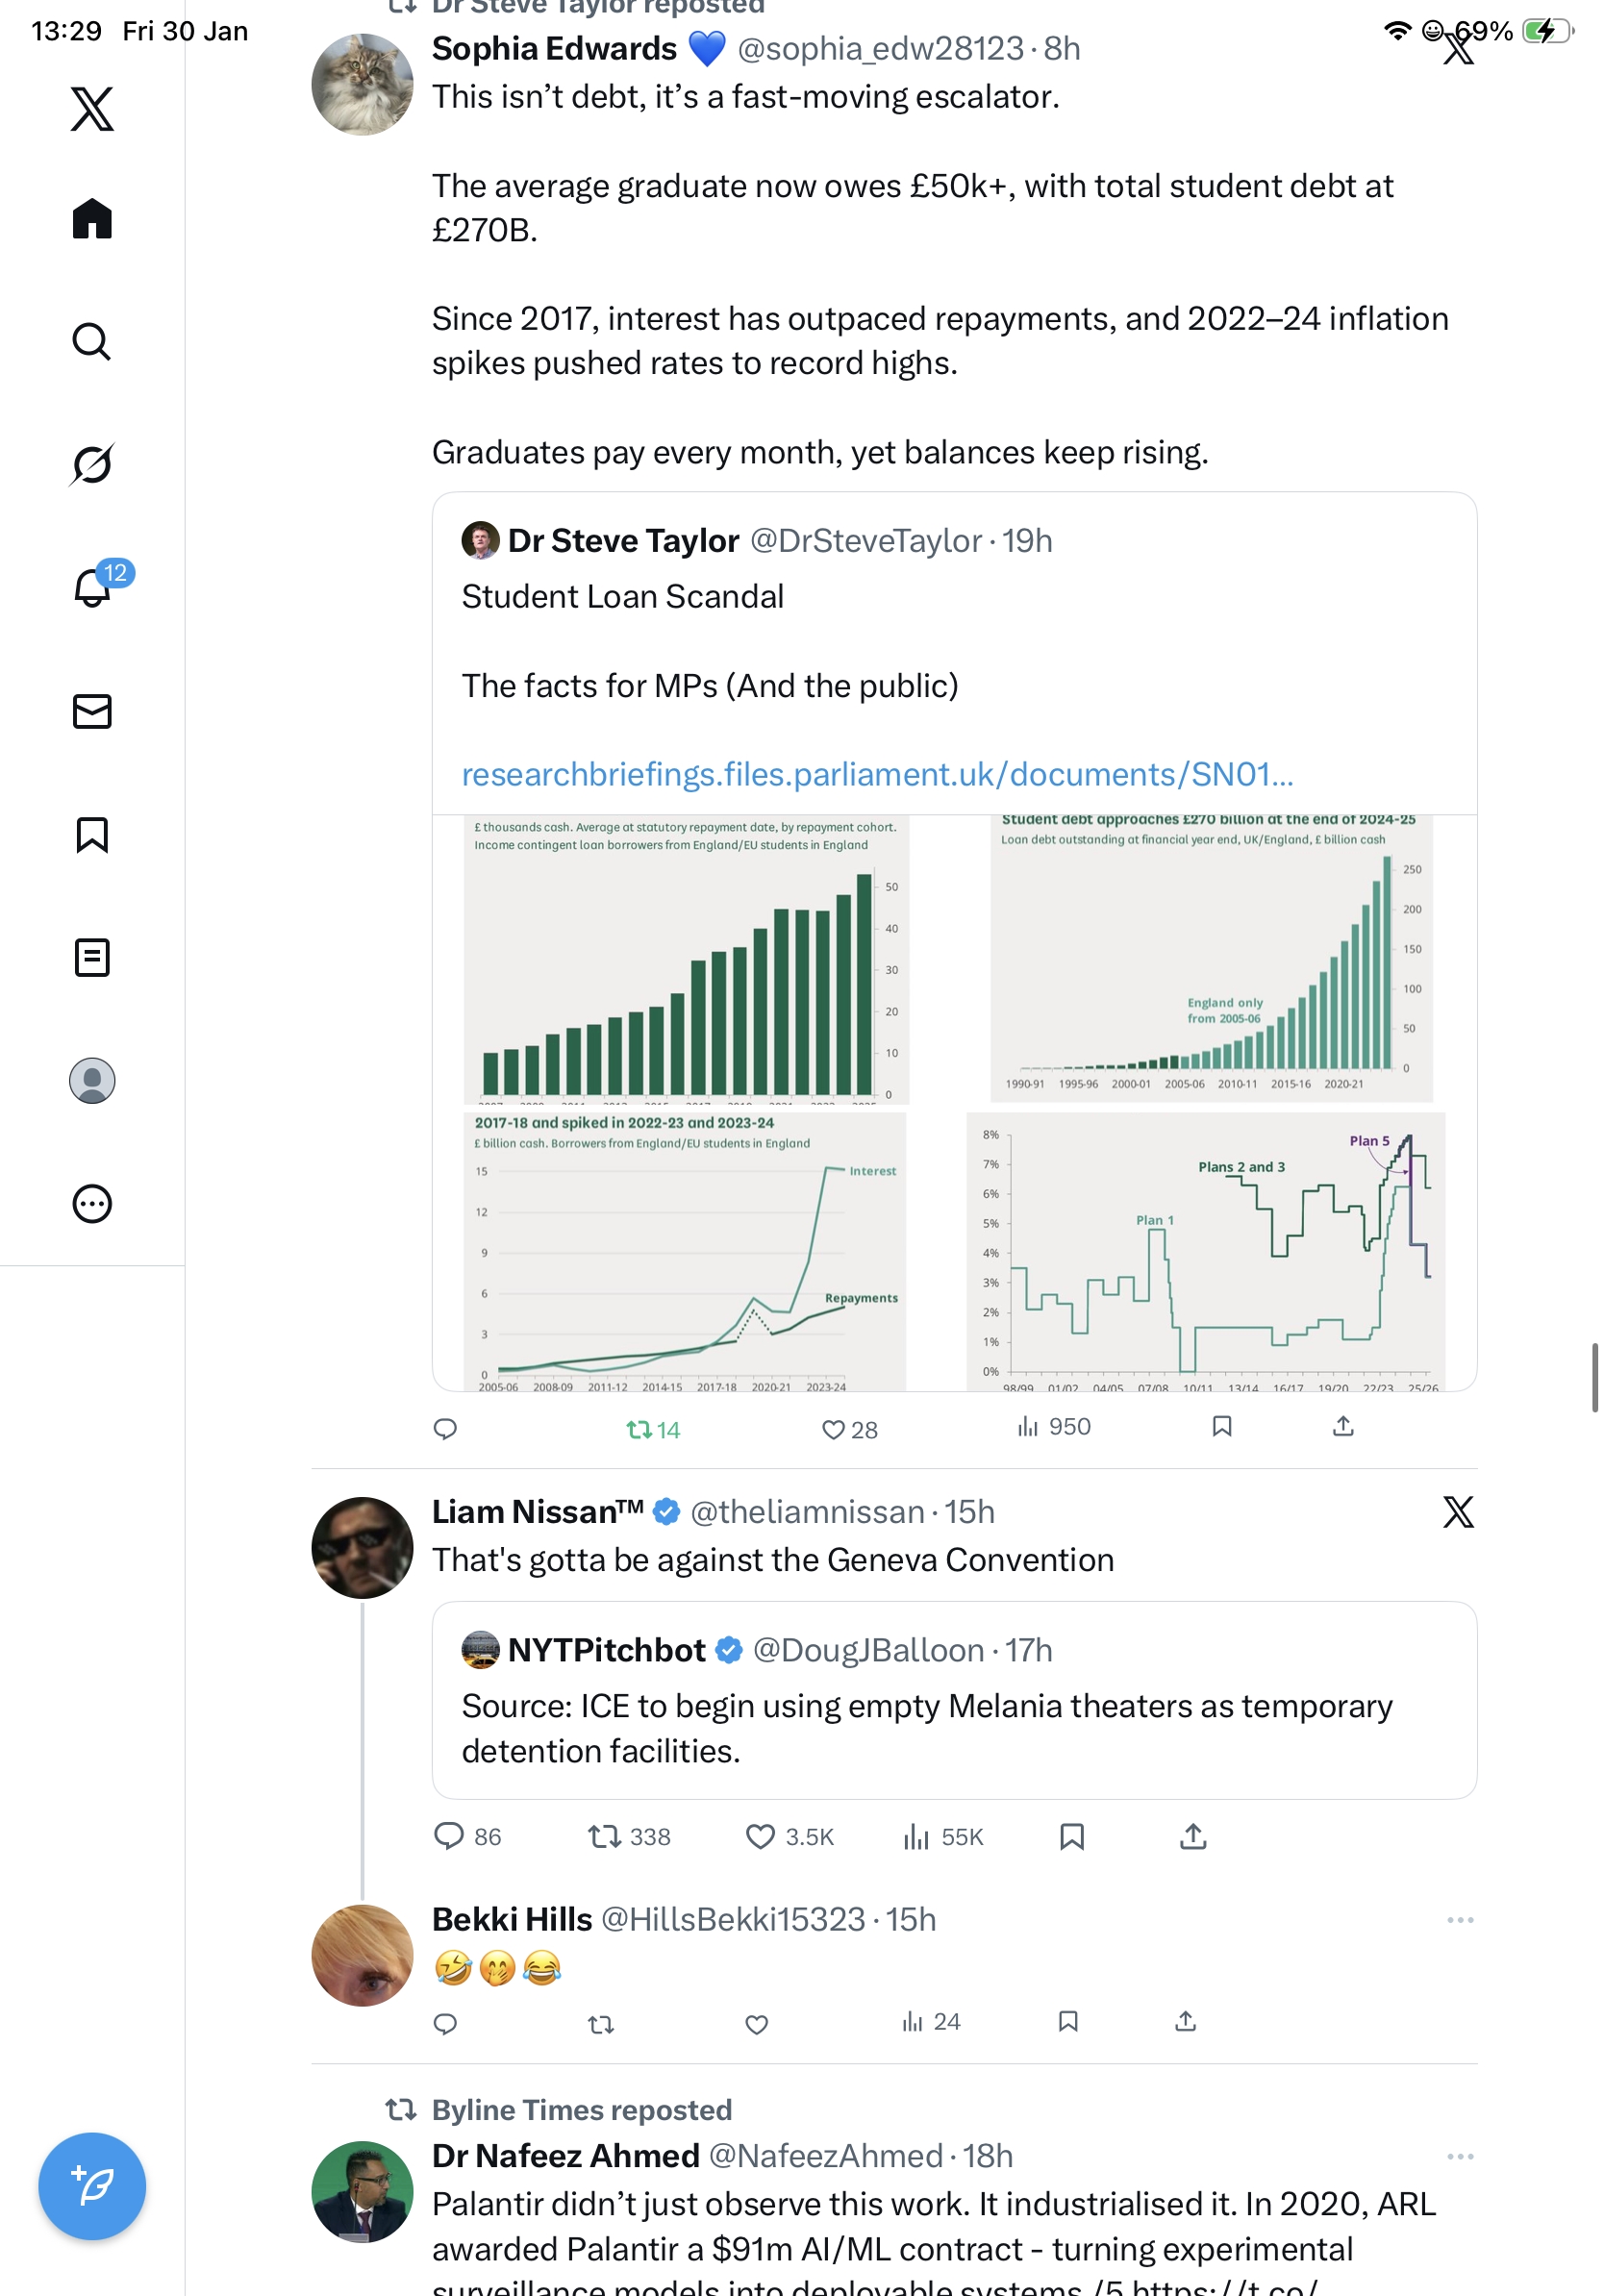Open the Home feed icon
The width and height of the screenshot is (1604, 2296).
click(92, 218)
